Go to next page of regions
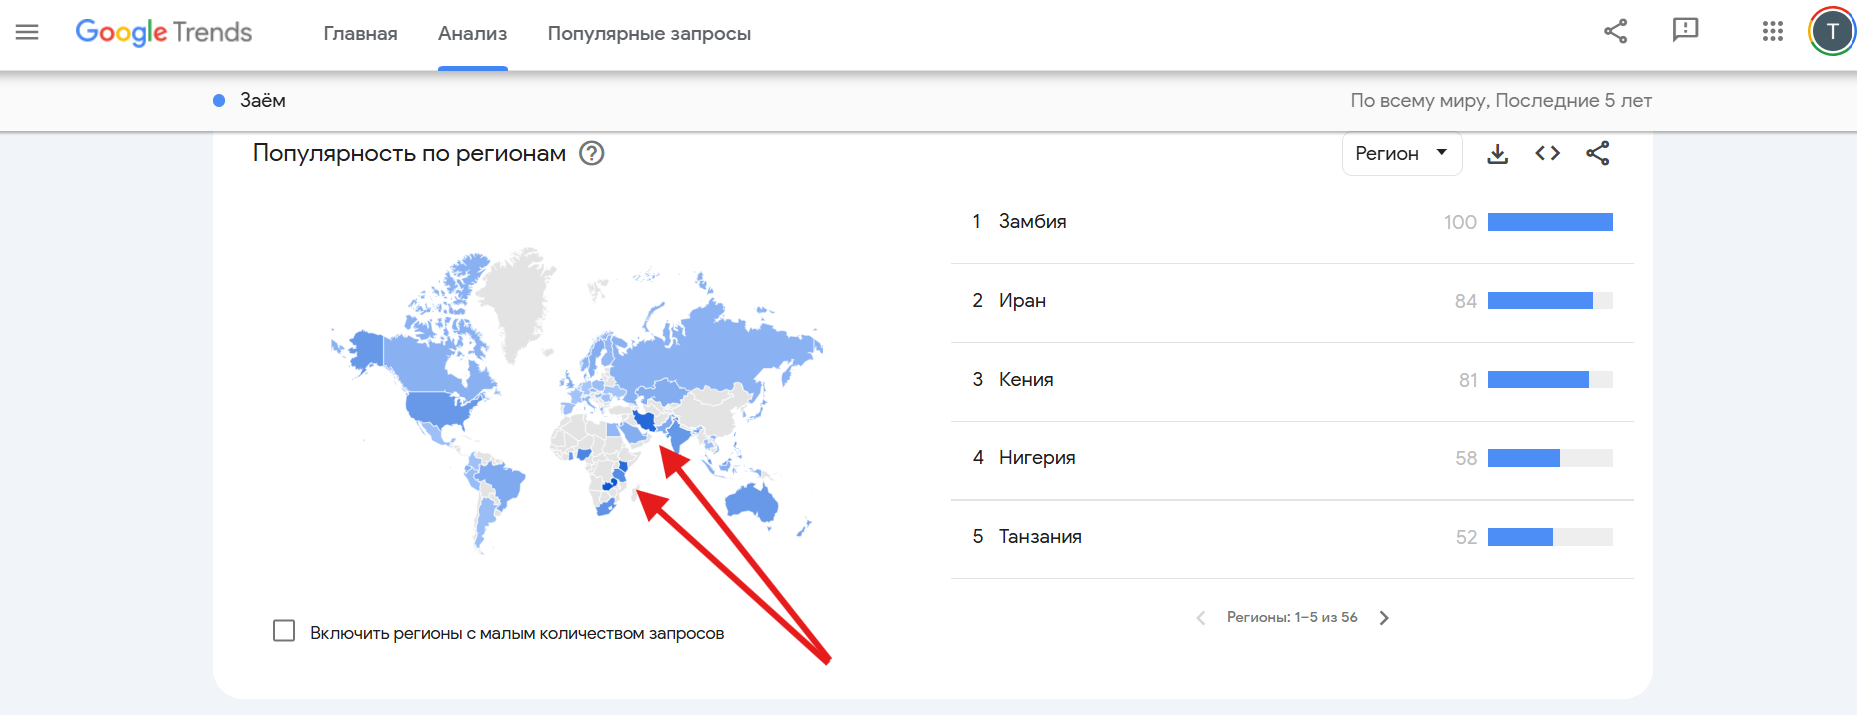This screenshot has height=715, width=1857. coord(1384,618)
